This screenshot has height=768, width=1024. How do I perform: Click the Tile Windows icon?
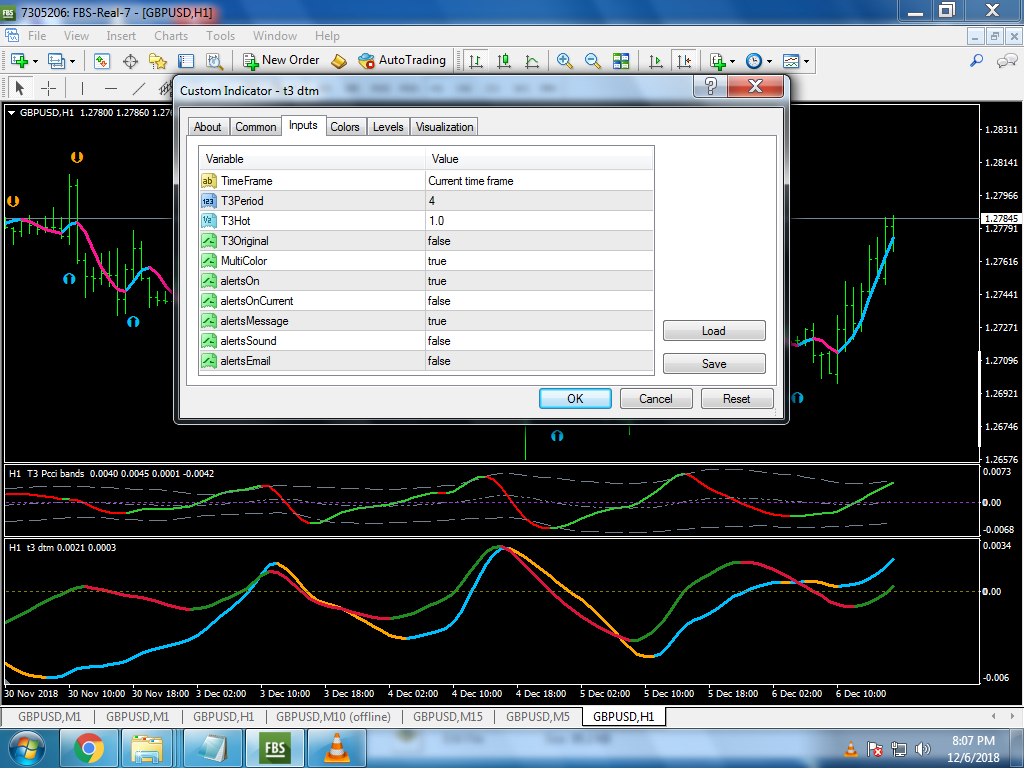point(621,61)
